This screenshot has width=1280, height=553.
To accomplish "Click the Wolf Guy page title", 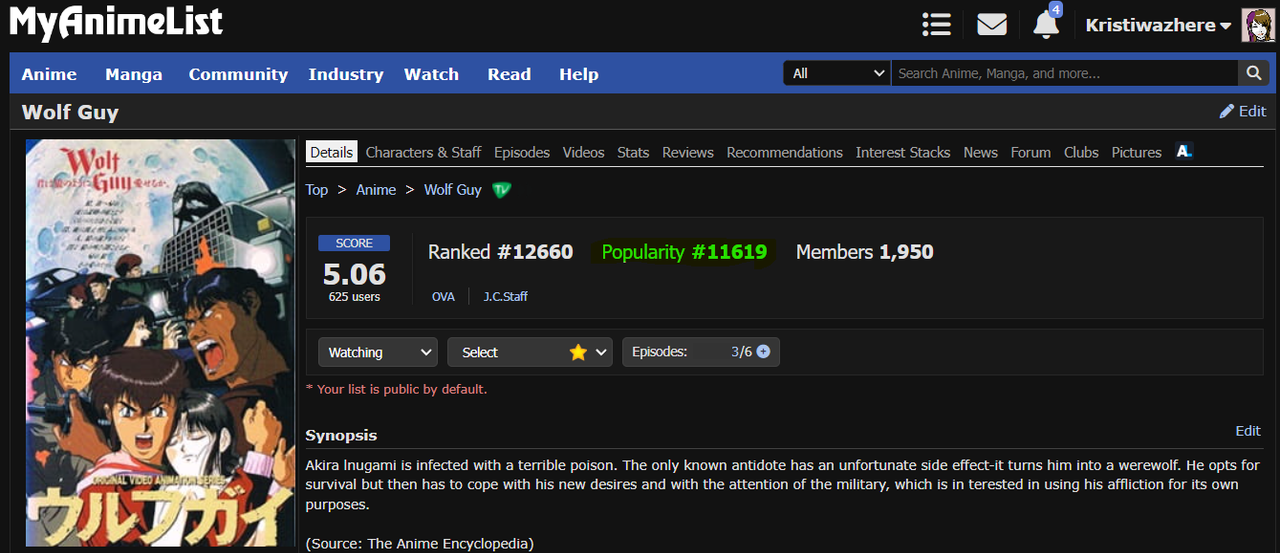I will point(70,112).
